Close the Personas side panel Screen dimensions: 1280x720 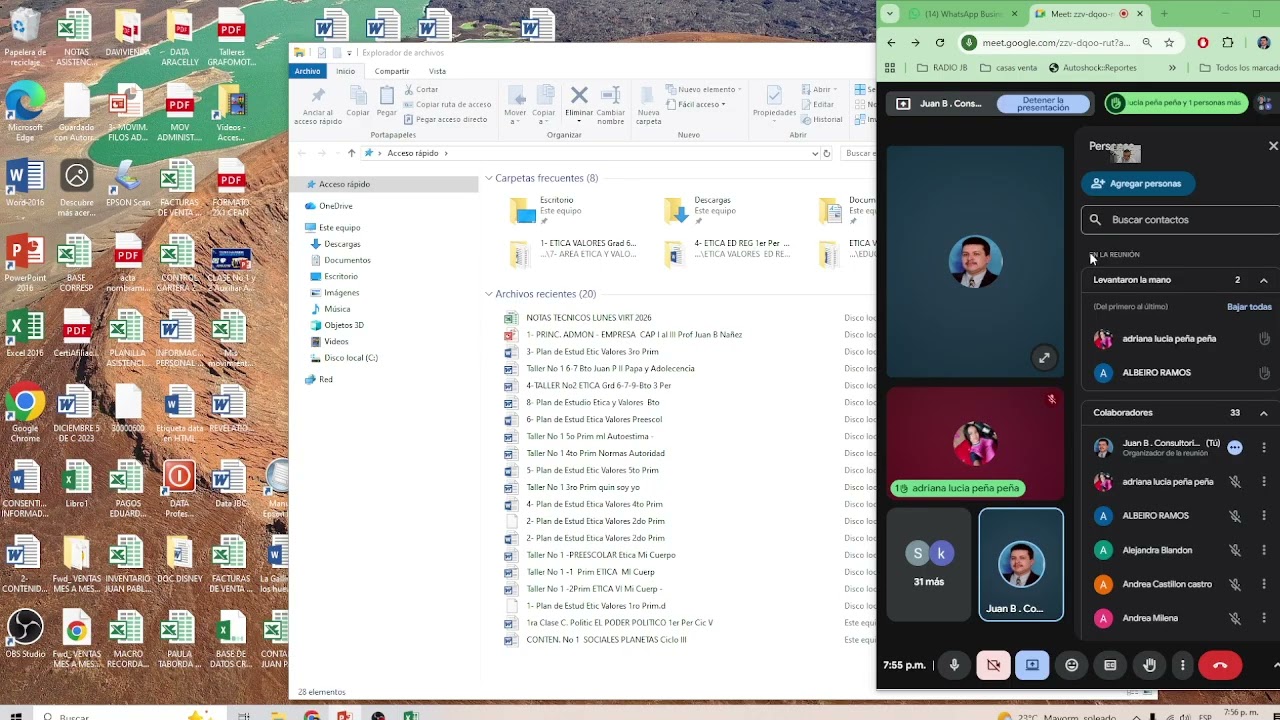pyautogui.click(x=1273, y=146)
